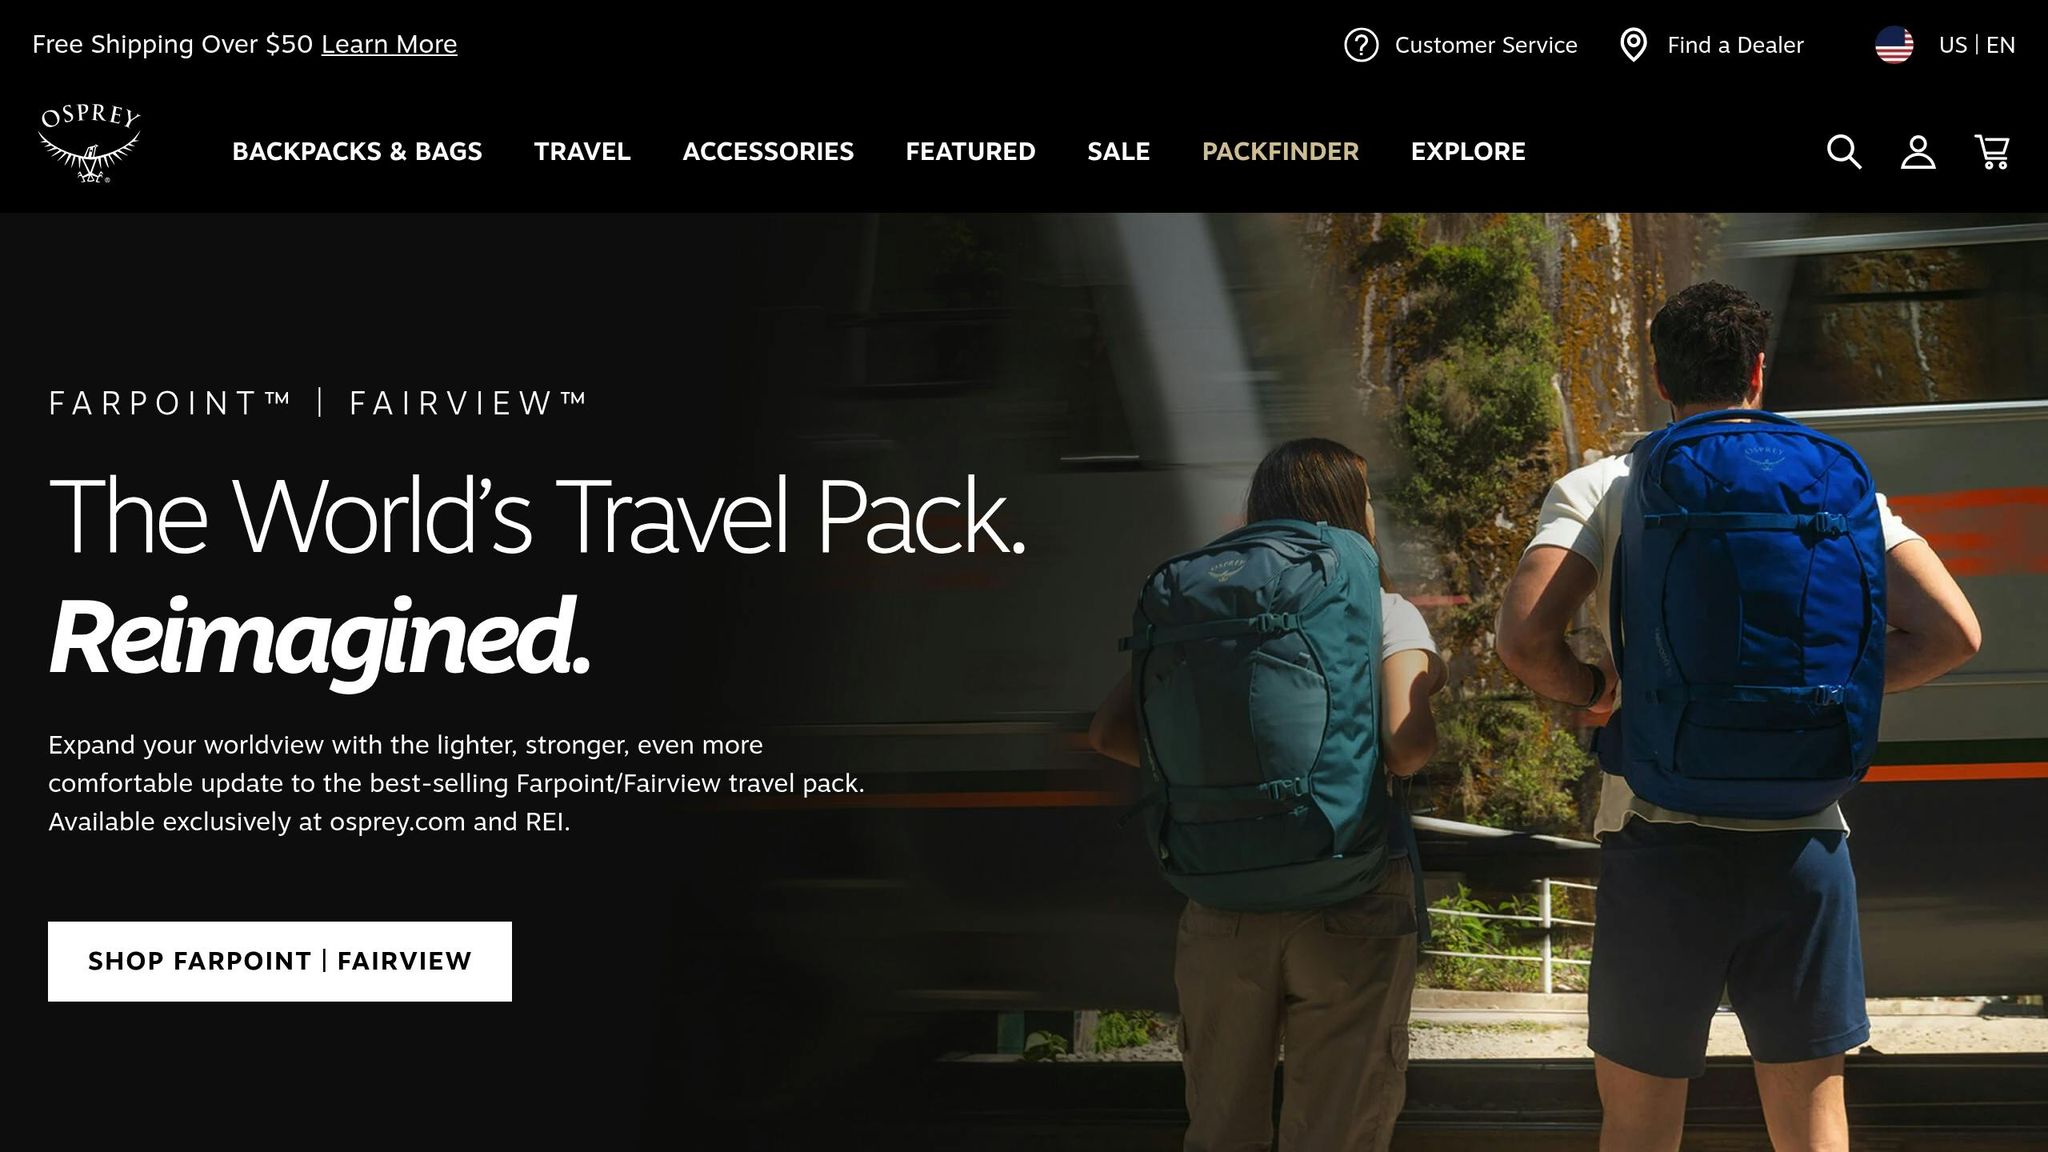This screenshot has width=2048, height=1152.
Task: Click the Shop Farpoint | Fairview button
Action: click(280, 961)
